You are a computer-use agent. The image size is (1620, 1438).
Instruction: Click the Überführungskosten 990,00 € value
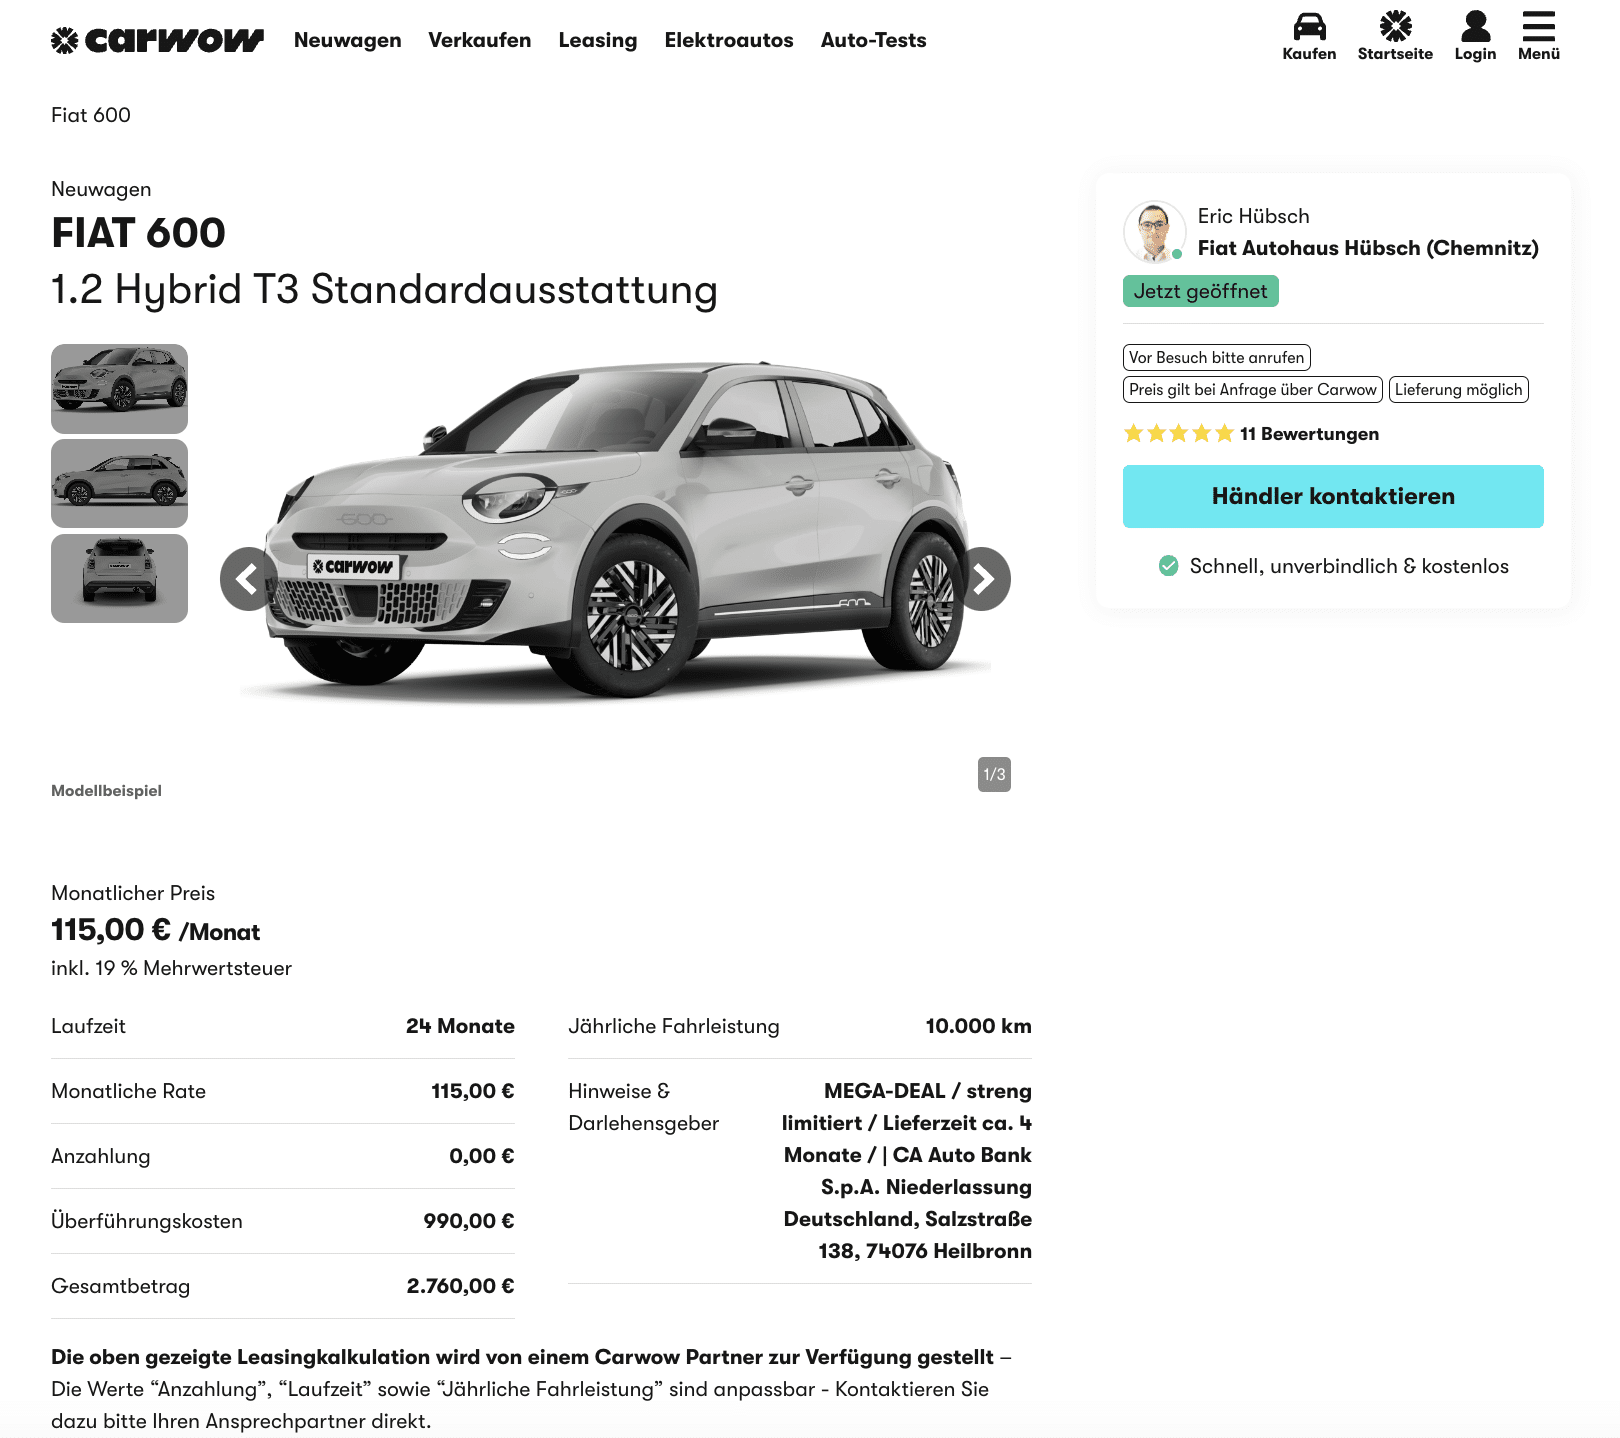click(468, 1221)
